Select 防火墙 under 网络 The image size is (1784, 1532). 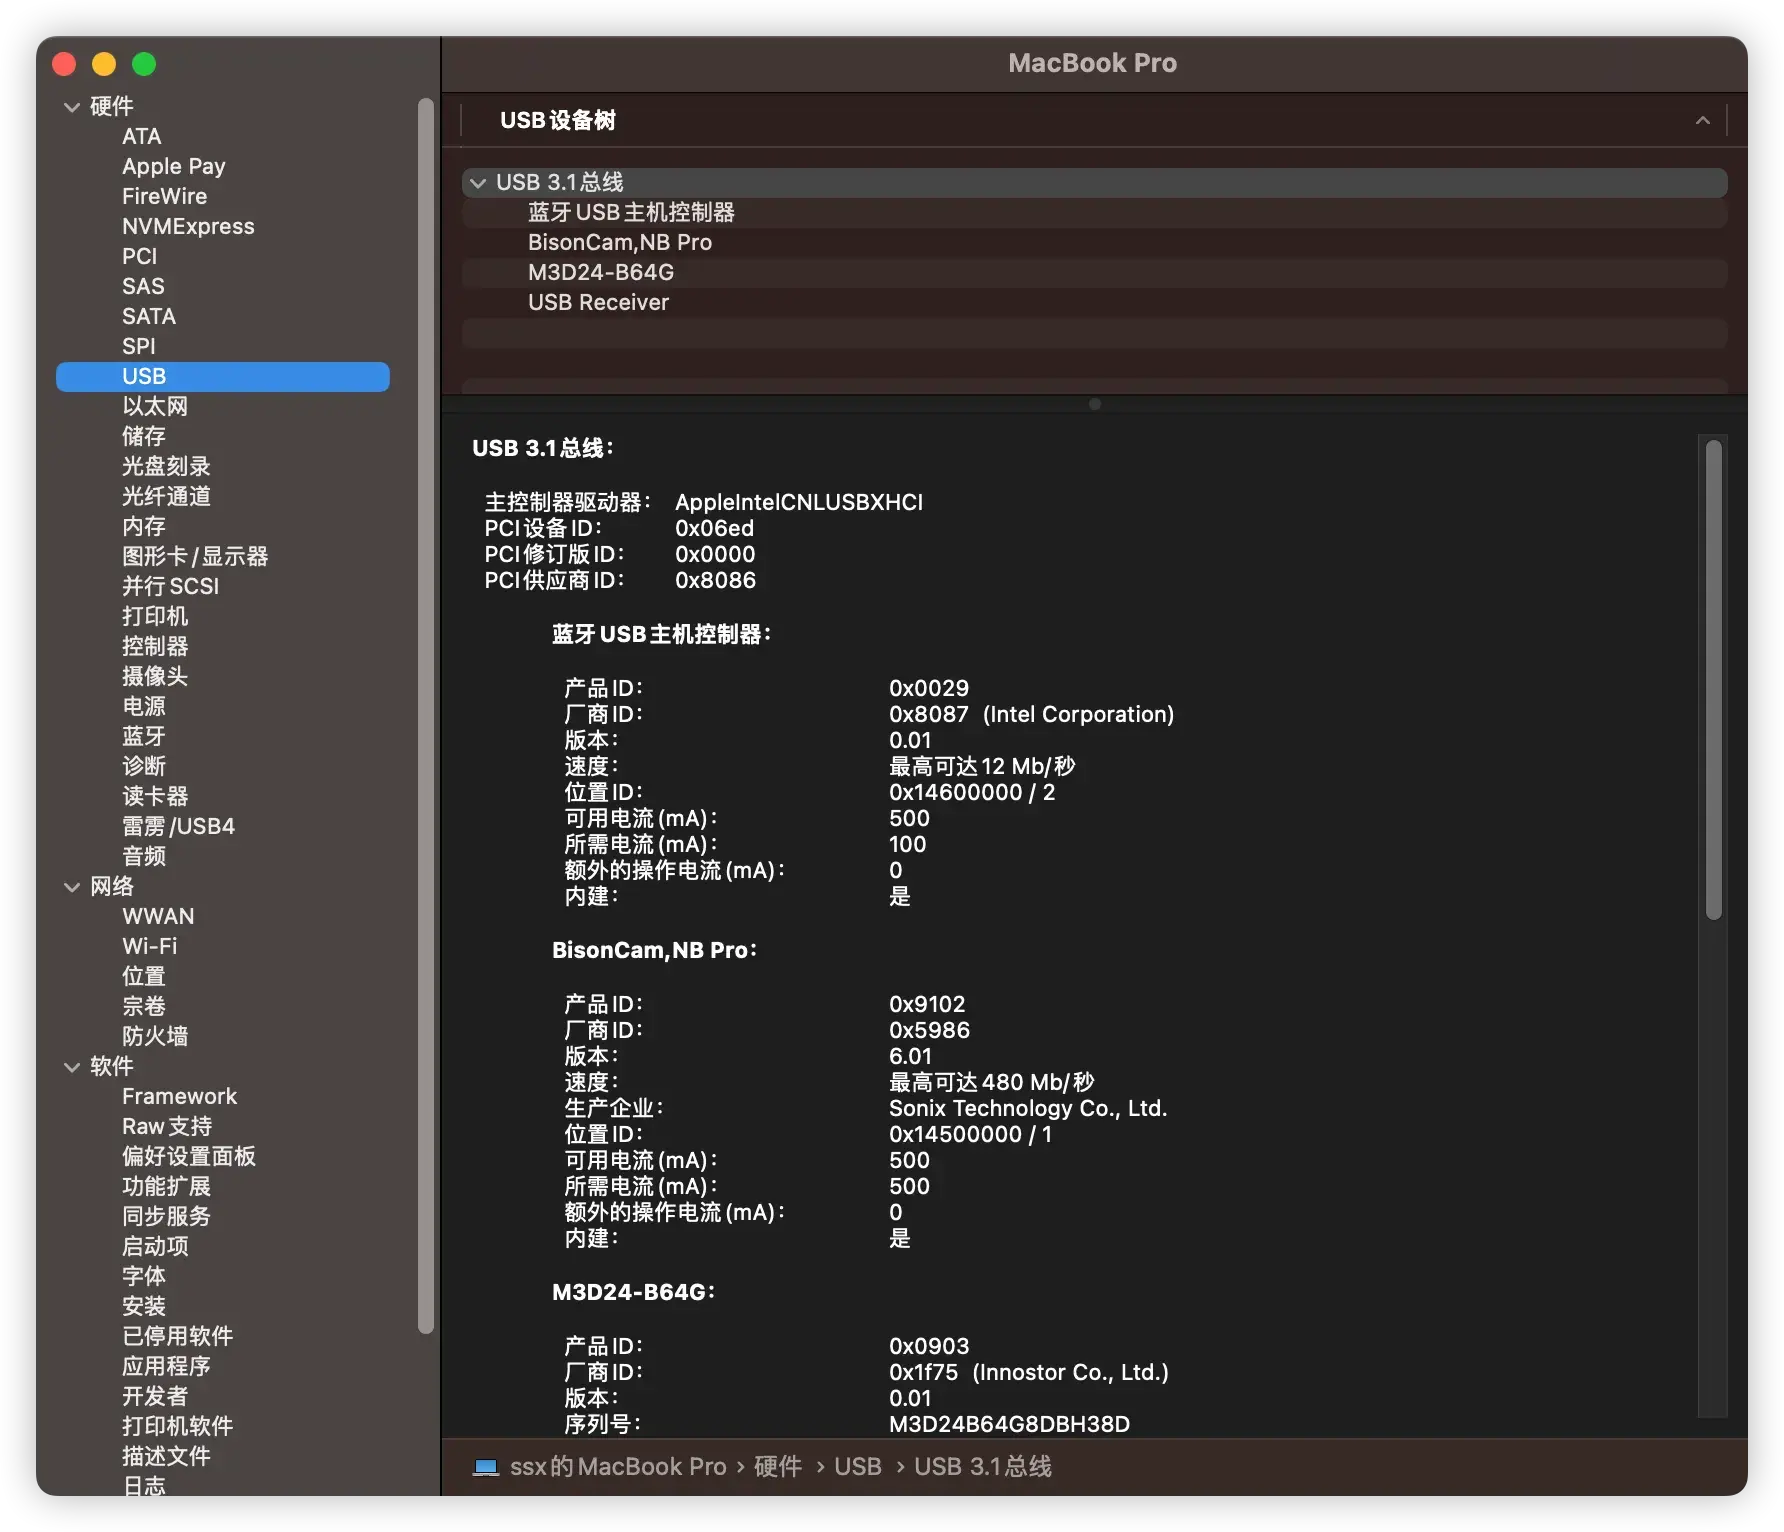(155, 1036)
